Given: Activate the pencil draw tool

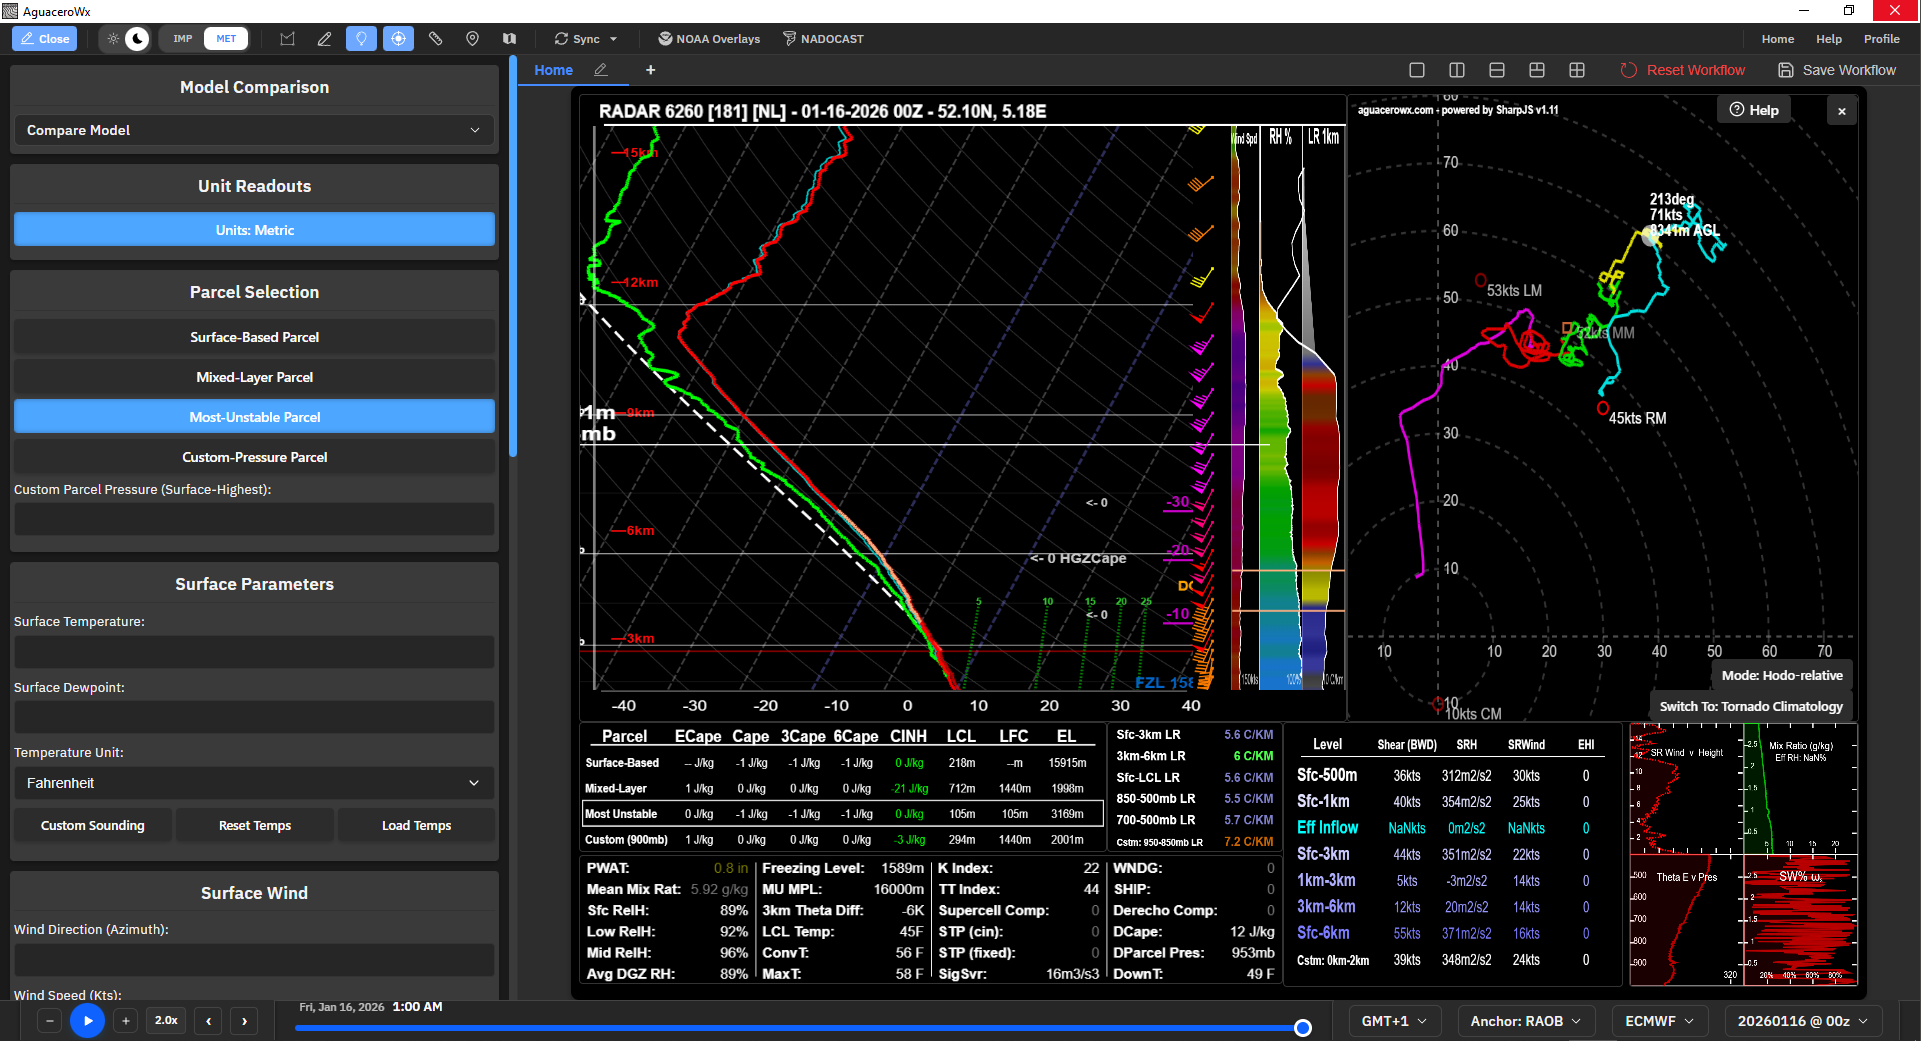Looking at the screenshot, I should 324,39.
